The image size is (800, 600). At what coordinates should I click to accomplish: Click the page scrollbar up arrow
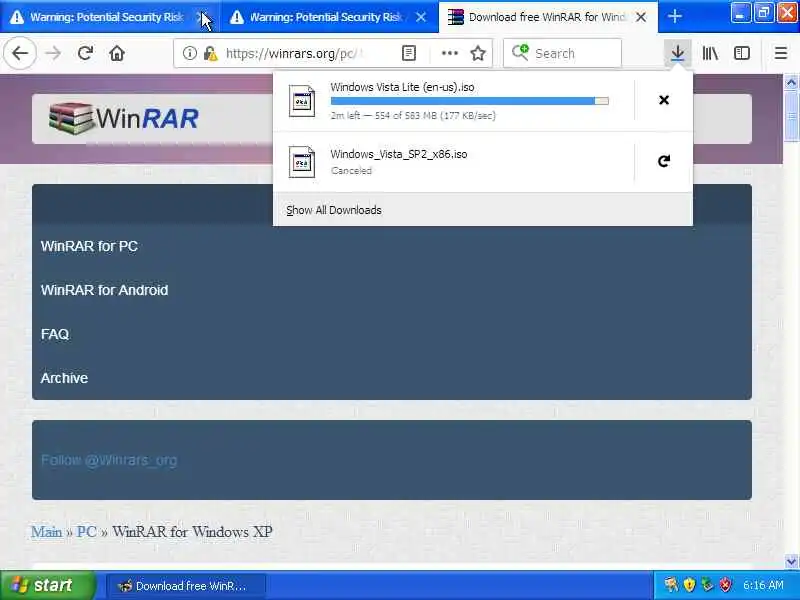point(791,82)
